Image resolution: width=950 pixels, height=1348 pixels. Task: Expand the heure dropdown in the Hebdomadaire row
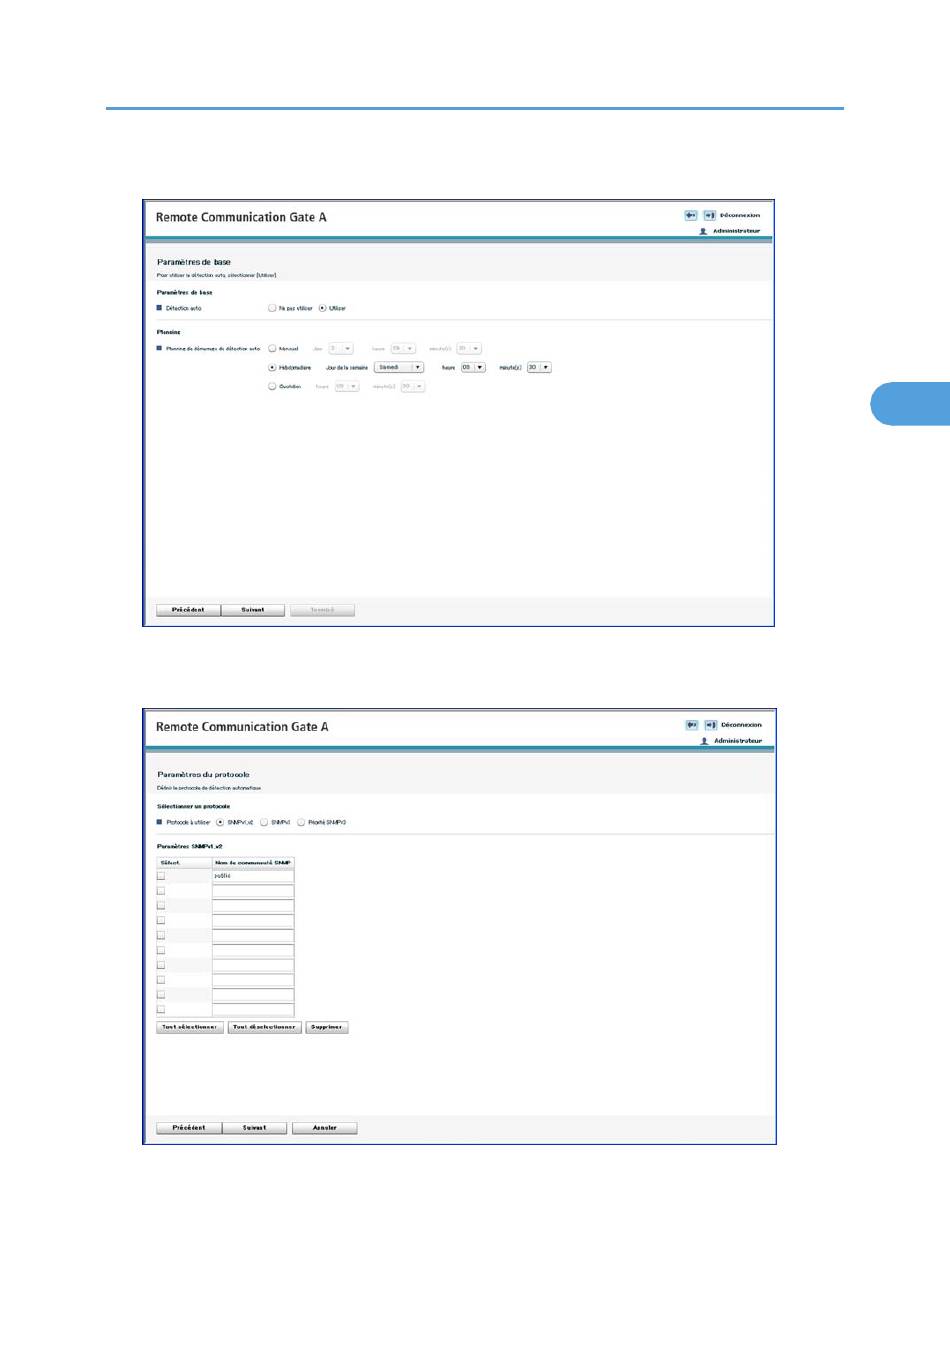coord(473,367)
